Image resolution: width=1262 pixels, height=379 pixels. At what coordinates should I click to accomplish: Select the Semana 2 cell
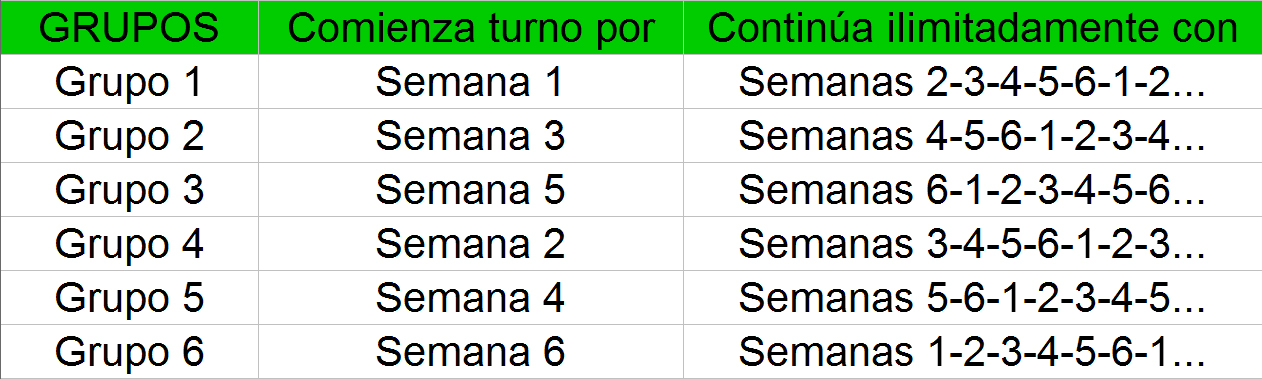[x=471, y=243]
